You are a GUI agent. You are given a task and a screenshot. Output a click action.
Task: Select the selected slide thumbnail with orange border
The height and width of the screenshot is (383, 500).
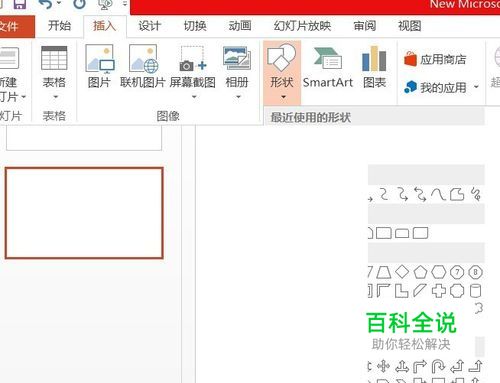coord(84,213)
